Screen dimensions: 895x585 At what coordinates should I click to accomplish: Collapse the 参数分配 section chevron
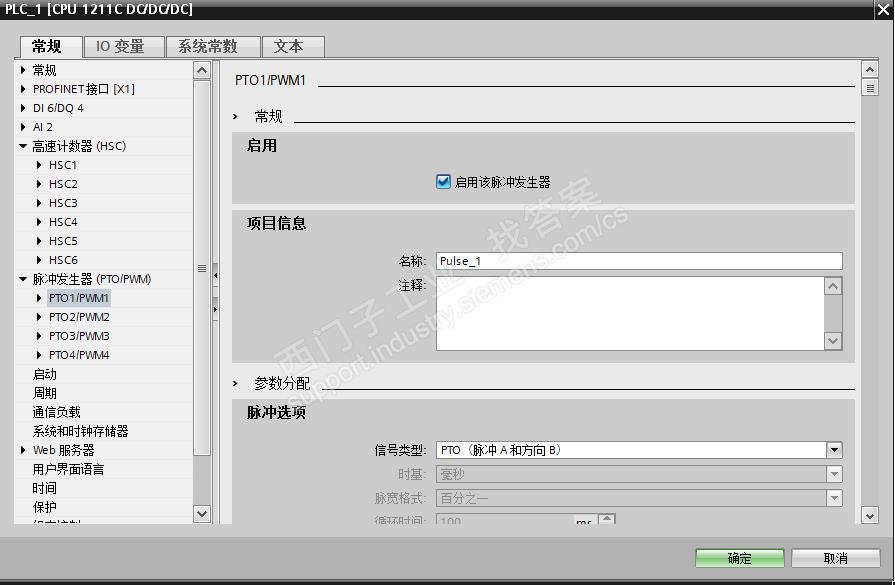pos(235,384)
